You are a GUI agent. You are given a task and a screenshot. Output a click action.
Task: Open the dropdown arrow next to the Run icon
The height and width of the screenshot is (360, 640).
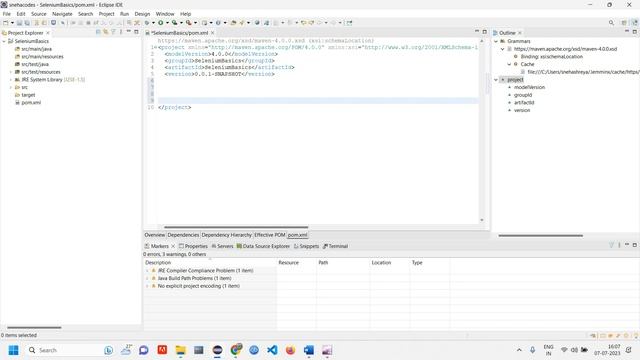(x=167, y=23)
